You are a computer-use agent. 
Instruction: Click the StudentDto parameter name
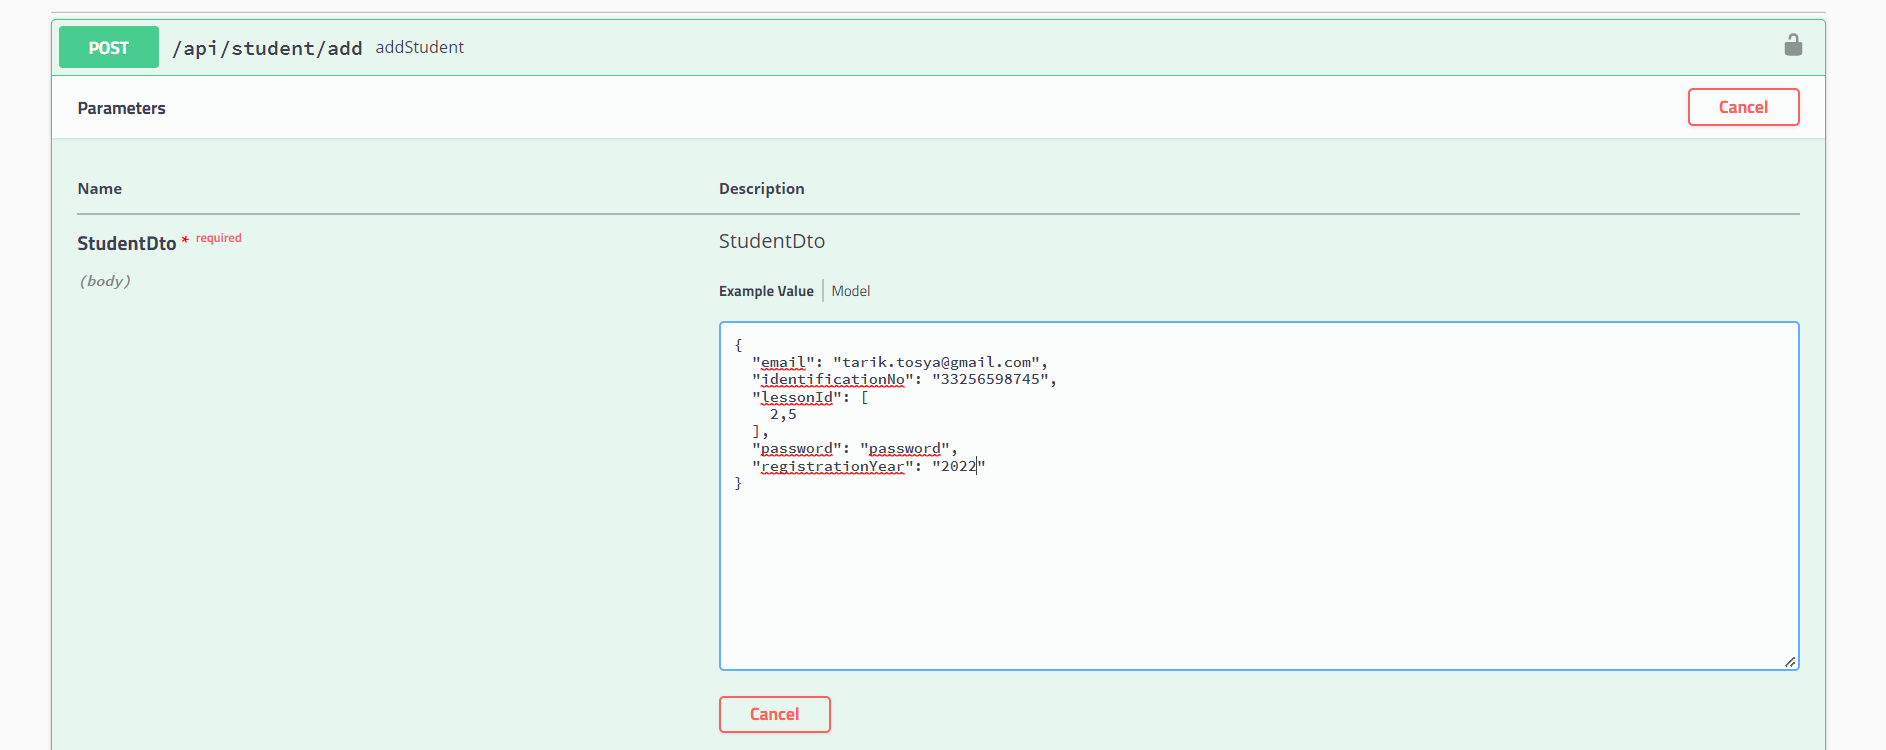(x=127, y=243)
